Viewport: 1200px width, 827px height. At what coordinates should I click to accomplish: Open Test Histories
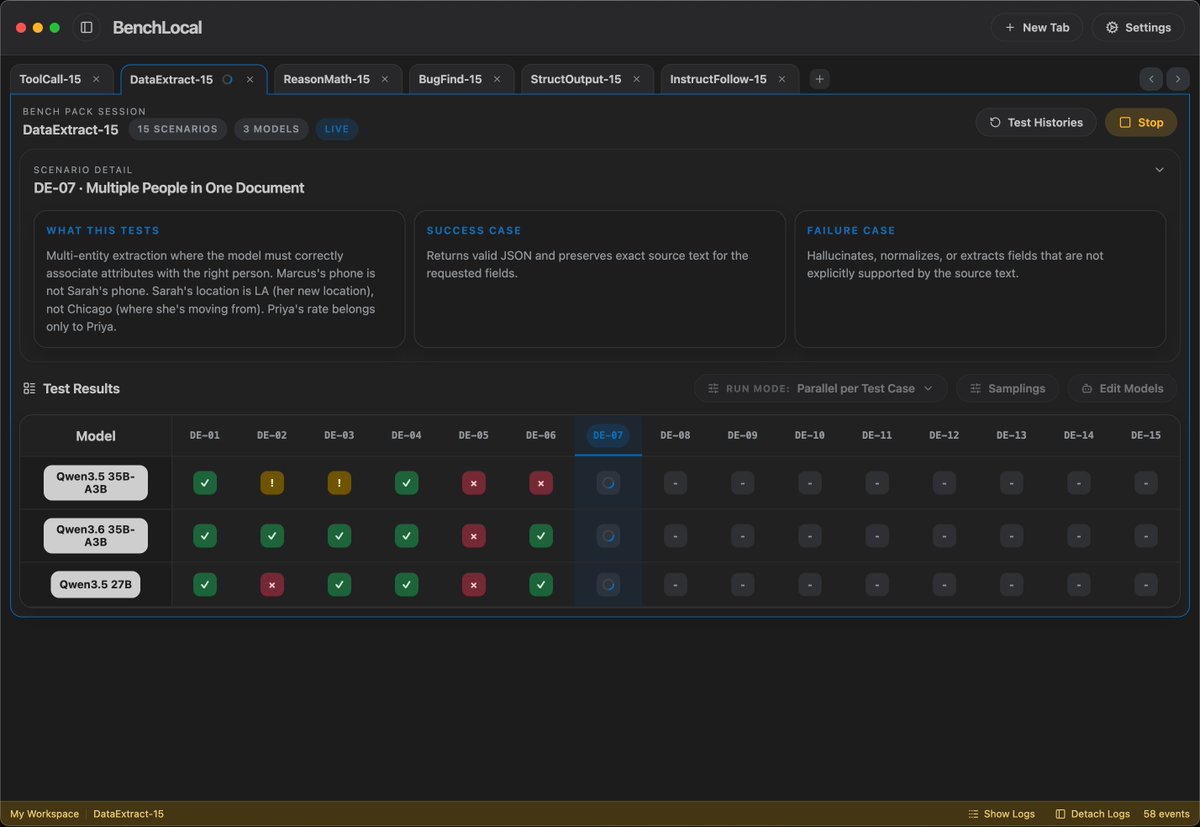point(1036,122)
